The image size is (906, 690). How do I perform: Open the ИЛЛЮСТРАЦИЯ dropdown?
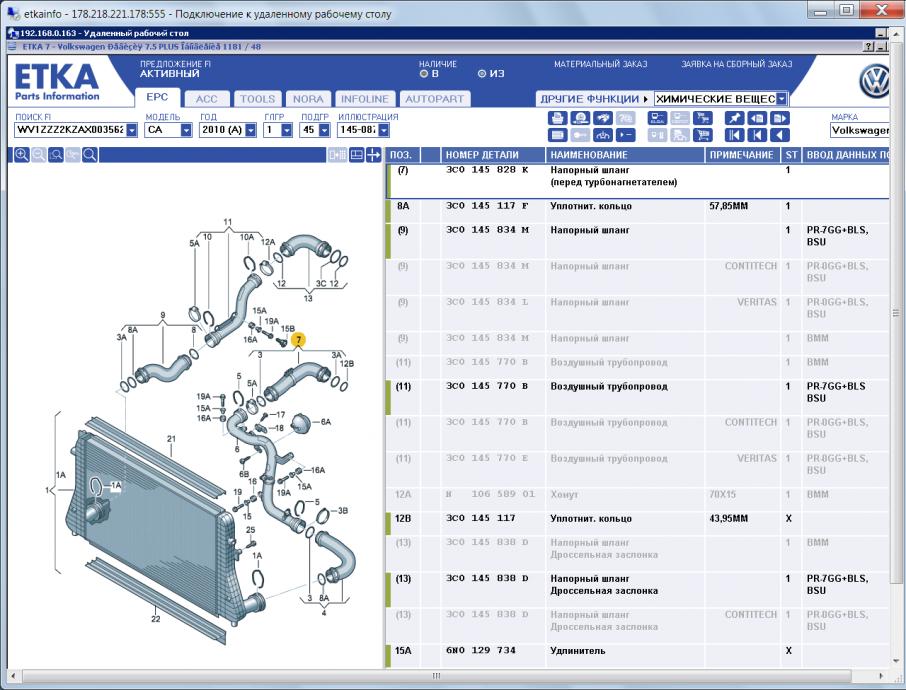click(x=384, y=130)
